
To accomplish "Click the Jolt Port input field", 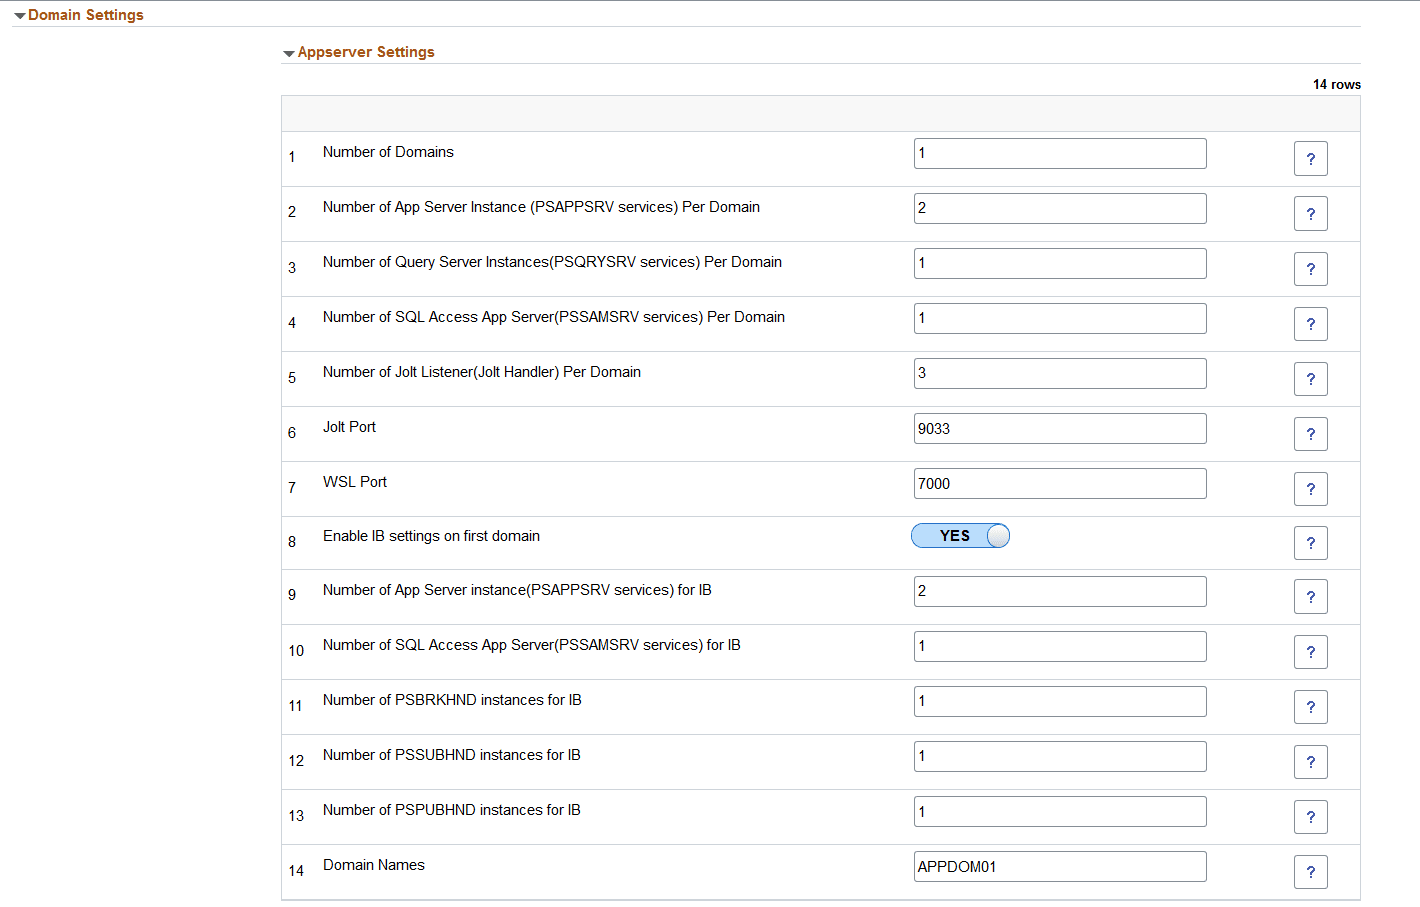I will [1059, 428].
